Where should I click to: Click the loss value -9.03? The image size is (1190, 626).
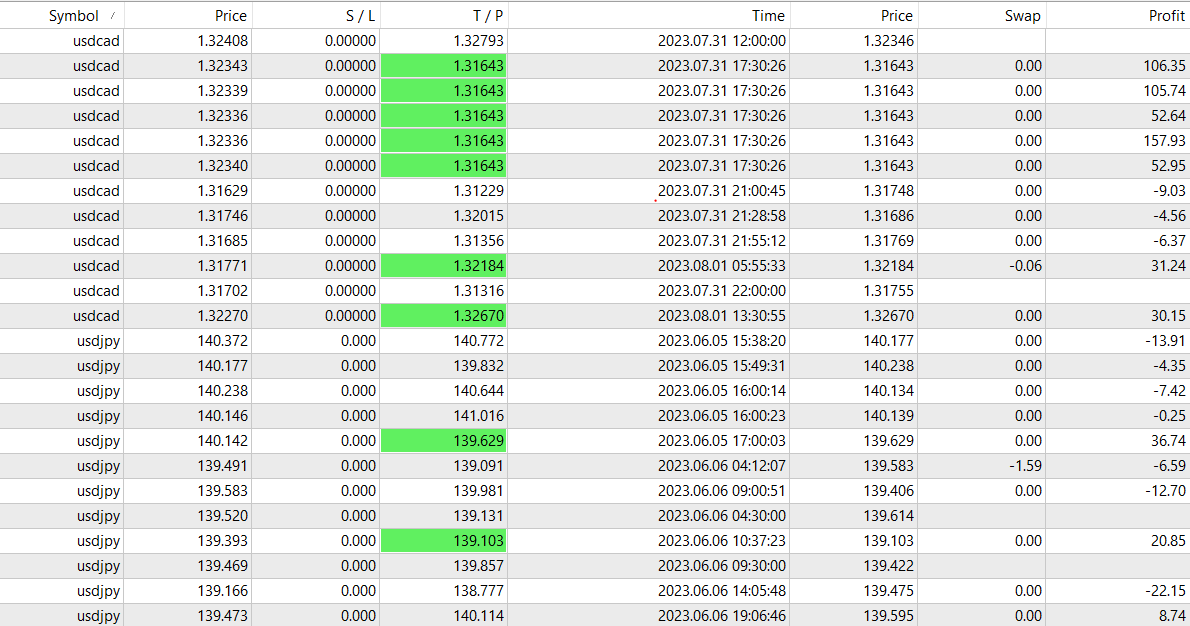click(1170, 191)
